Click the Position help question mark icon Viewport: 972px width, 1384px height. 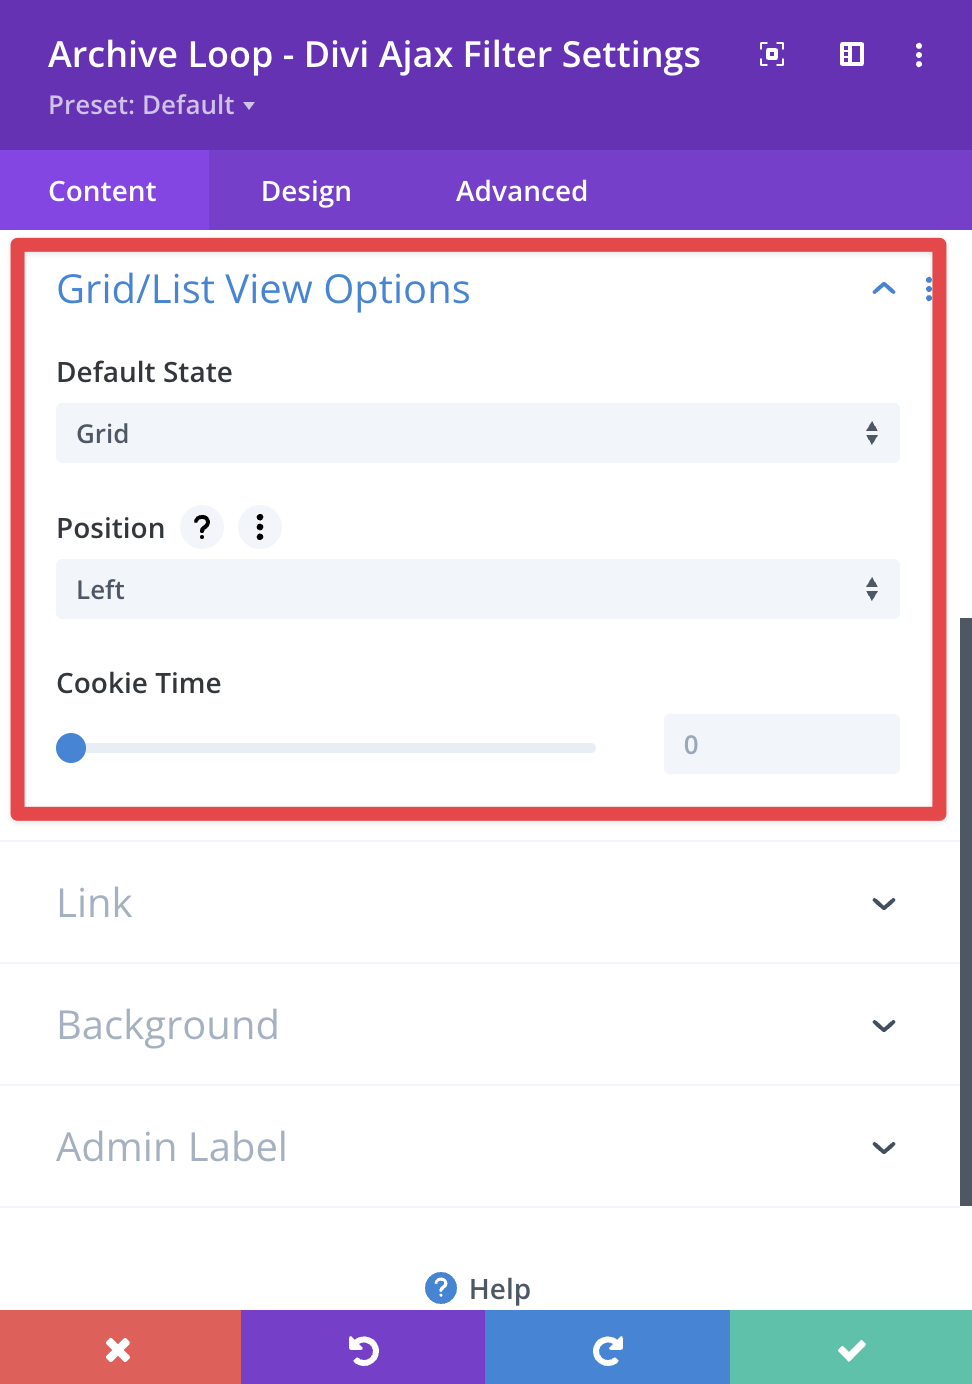[202, 527]
